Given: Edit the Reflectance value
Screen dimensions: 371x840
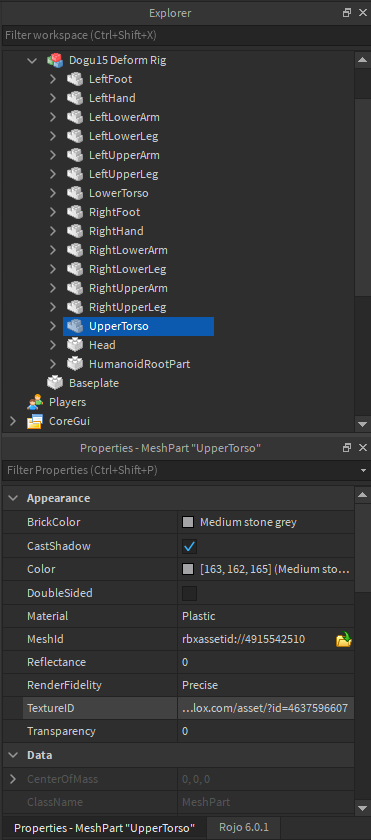Looking at the screenshot, I should click(x=266, y=662).
